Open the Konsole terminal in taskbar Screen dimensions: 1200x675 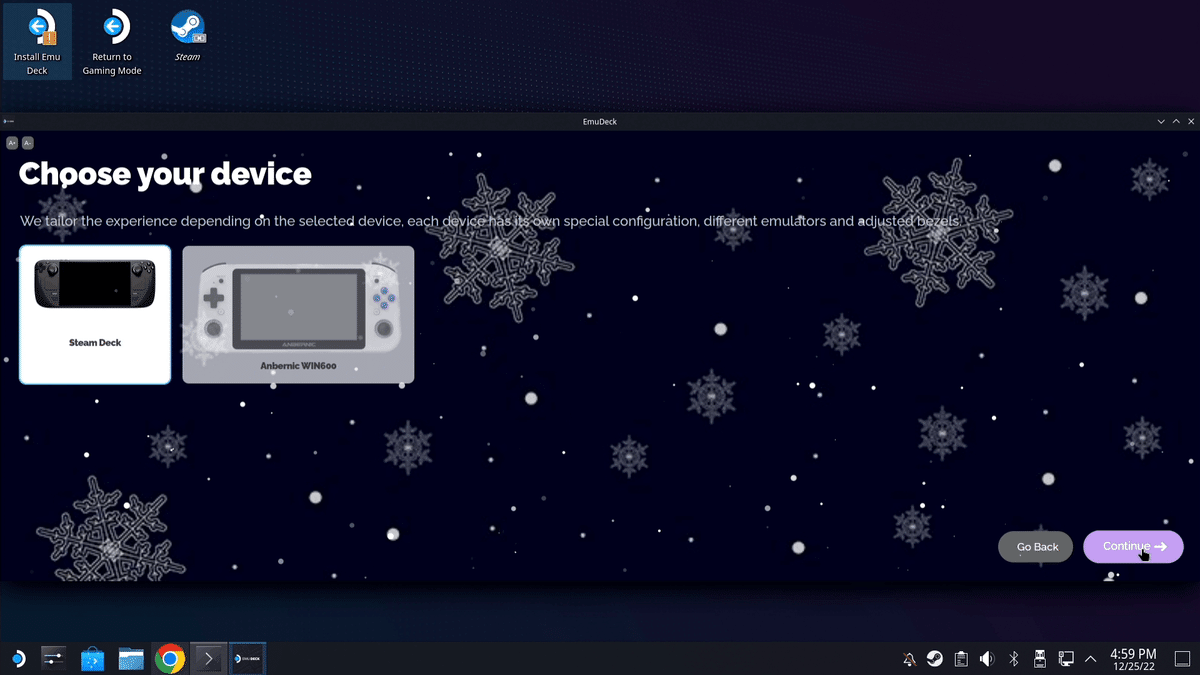tap(208, 658)
